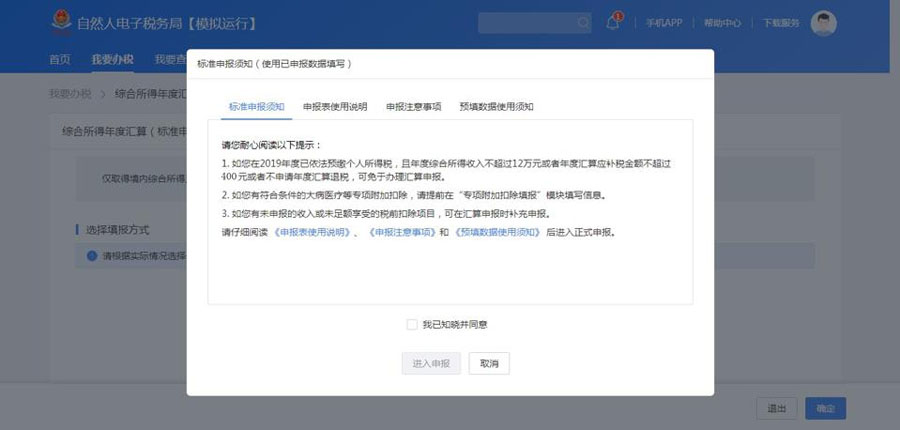The height and width of the screenshot is (430, 900).
Task: Click the info icon in the blue notice bar
Action: 93,256
